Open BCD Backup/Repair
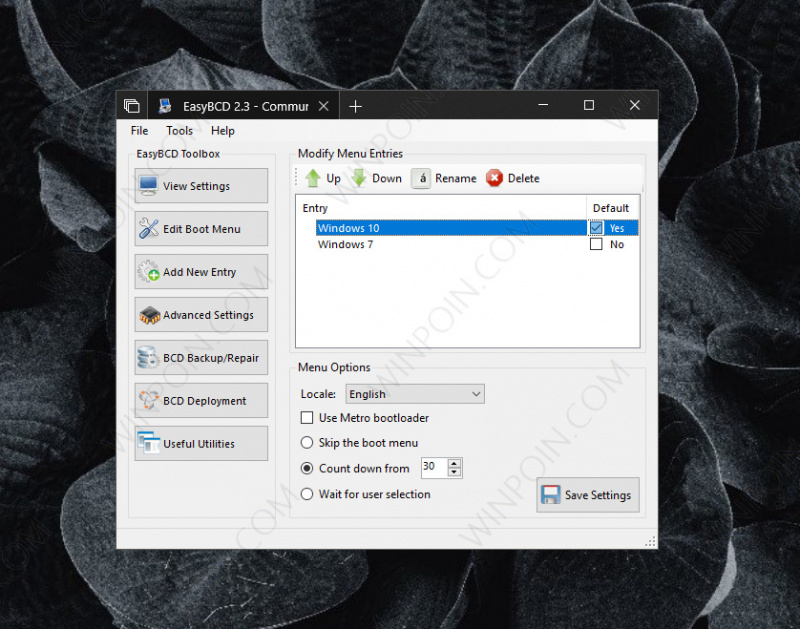Image resolution: width=800 pixels, height=629 pixels. (x=148, y=357)
